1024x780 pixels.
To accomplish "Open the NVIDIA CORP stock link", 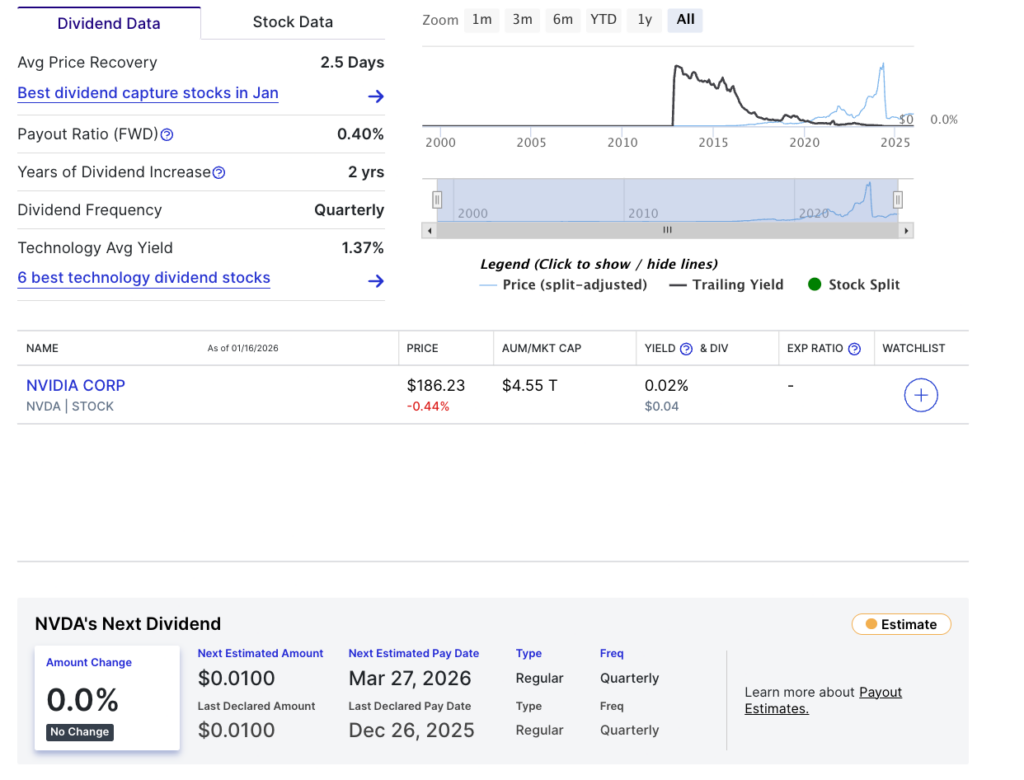I will coord(76,385).
